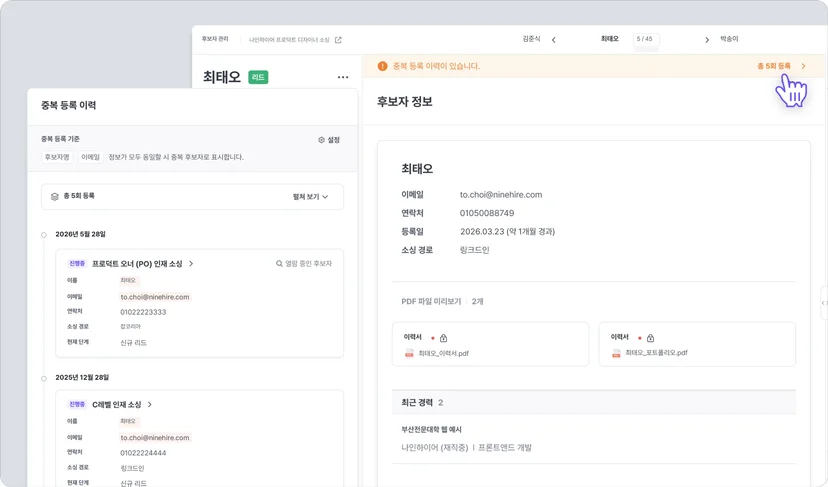Click email in the 프로덕트 오너 sourcing card
Screen dimensions: 828x487
155,297
